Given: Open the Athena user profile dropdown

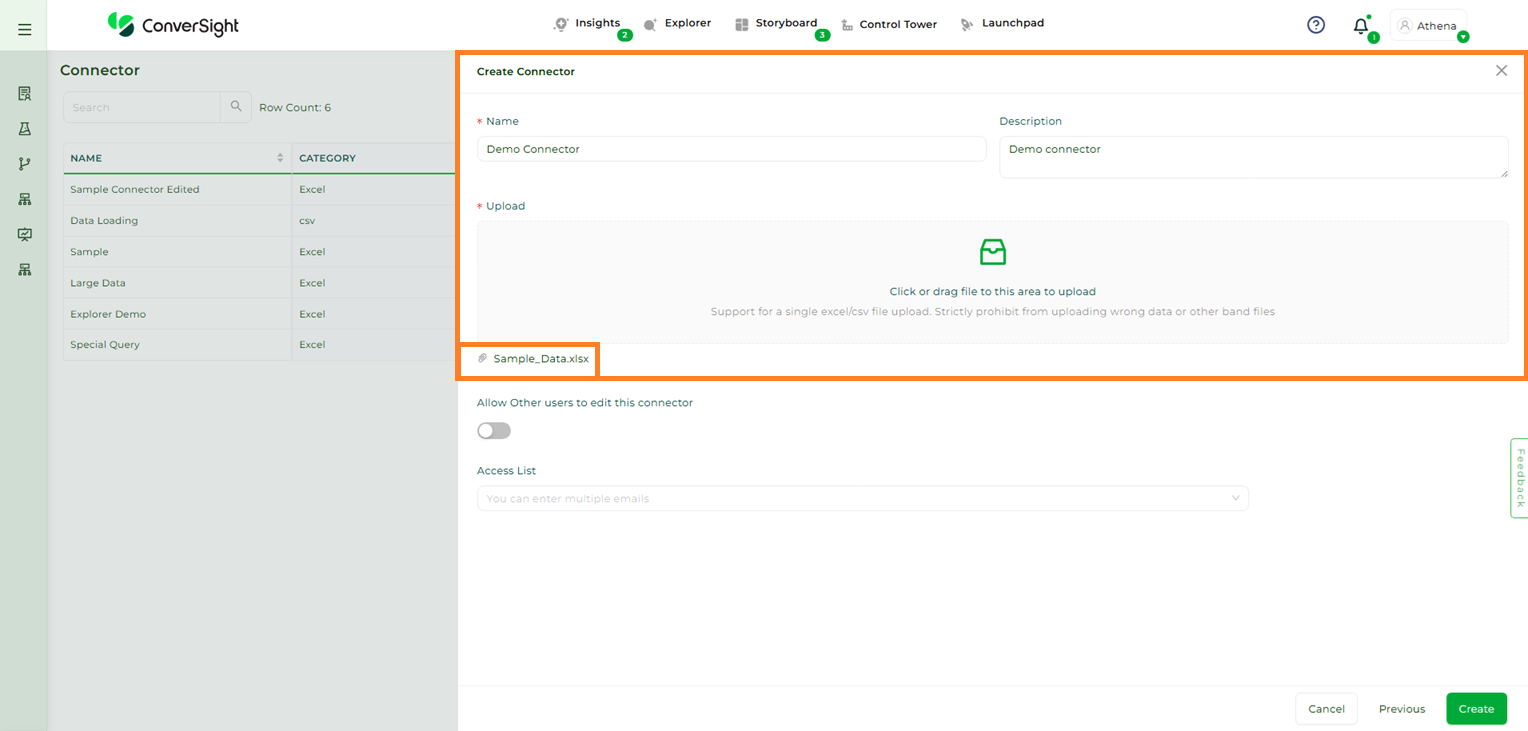Looking at the screenshot, I should click(x=1429, y=26).
